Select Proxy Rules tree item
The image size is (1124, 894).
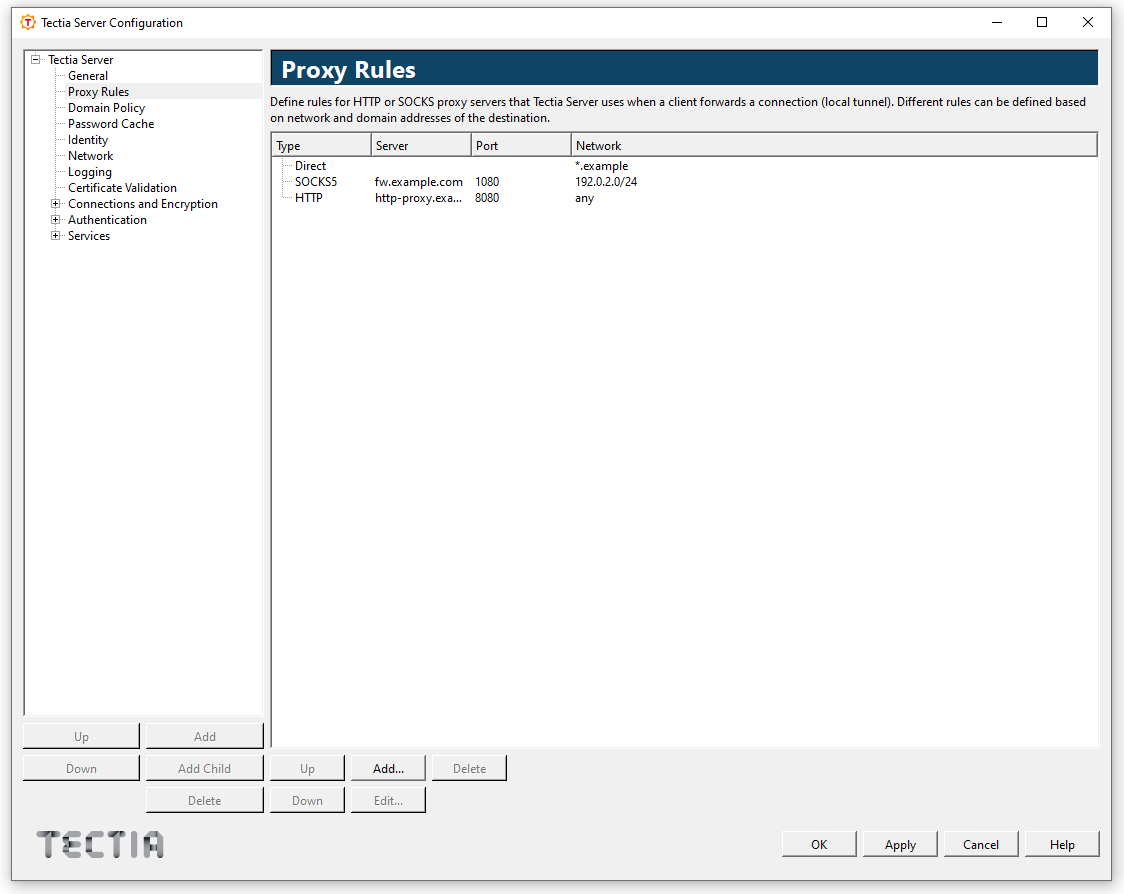98,92
